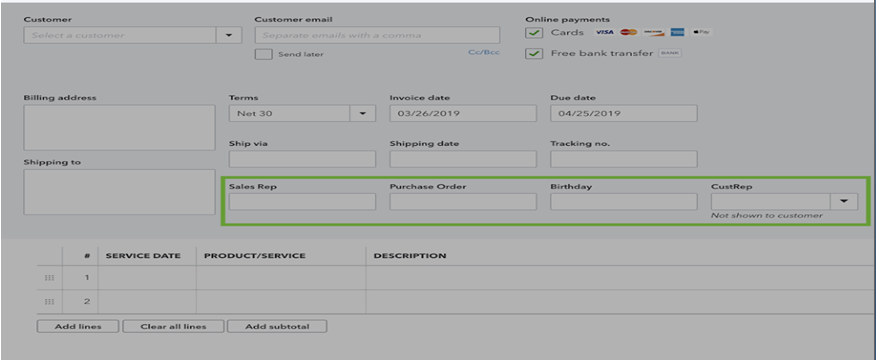The image size is (876, 360).
Task: Click the drag handle on line 2
Action: click(49, 302)
